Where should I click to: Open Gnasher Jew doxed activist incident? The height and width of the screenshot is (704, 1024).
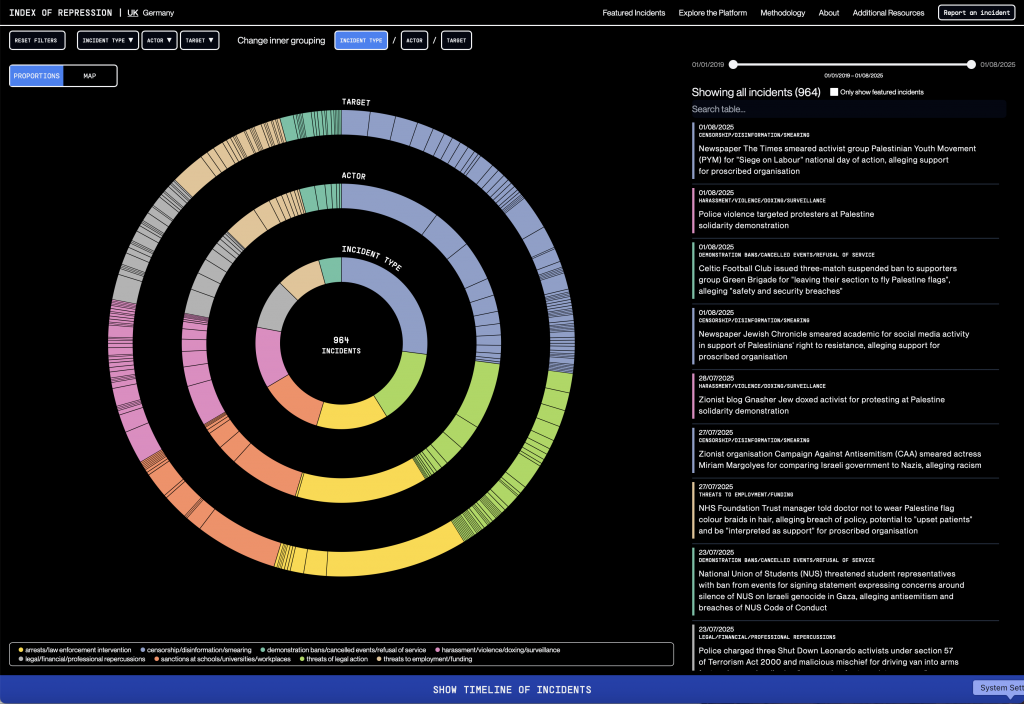[x=845, y=396]
